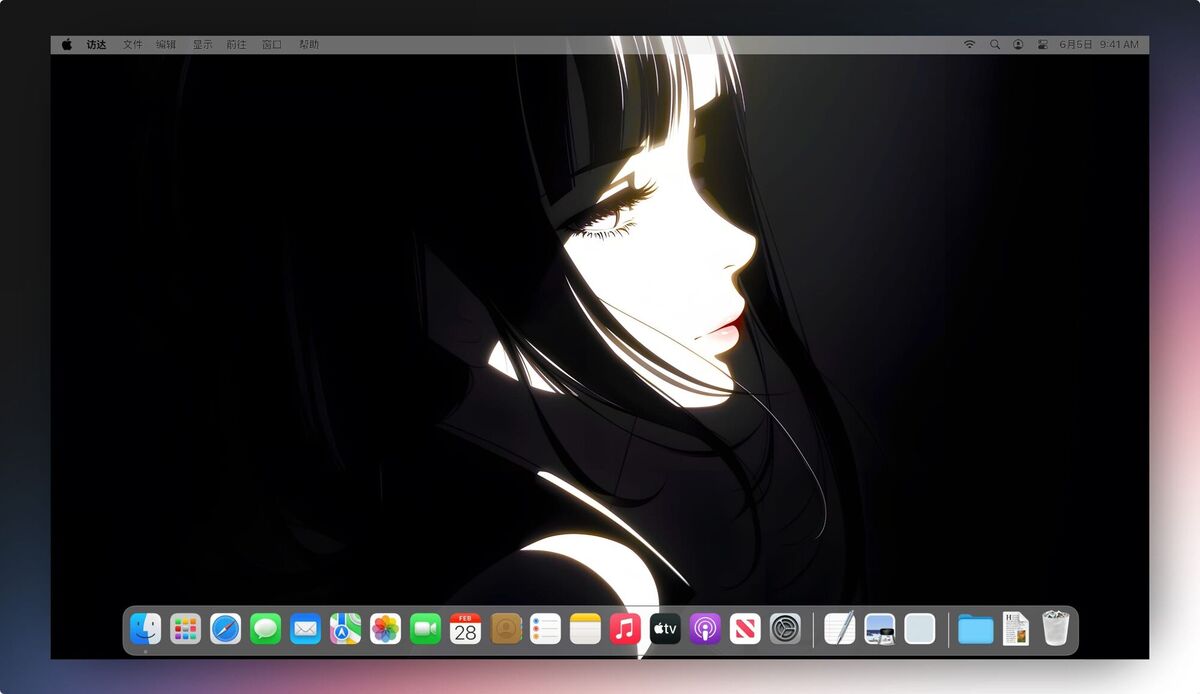Open the 帮助 menu
Screen dimensions: 1200x694
point(309,45)
